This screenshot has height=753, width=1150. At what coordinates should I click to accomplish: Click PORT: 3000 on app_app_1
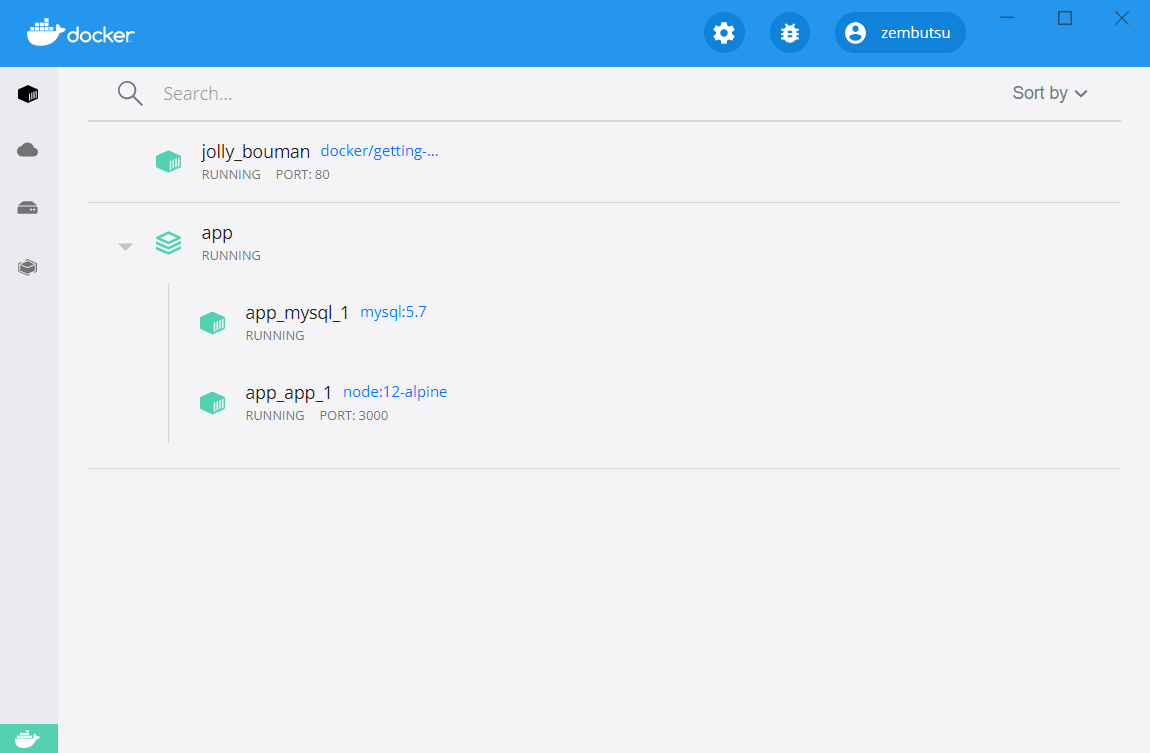354,416
